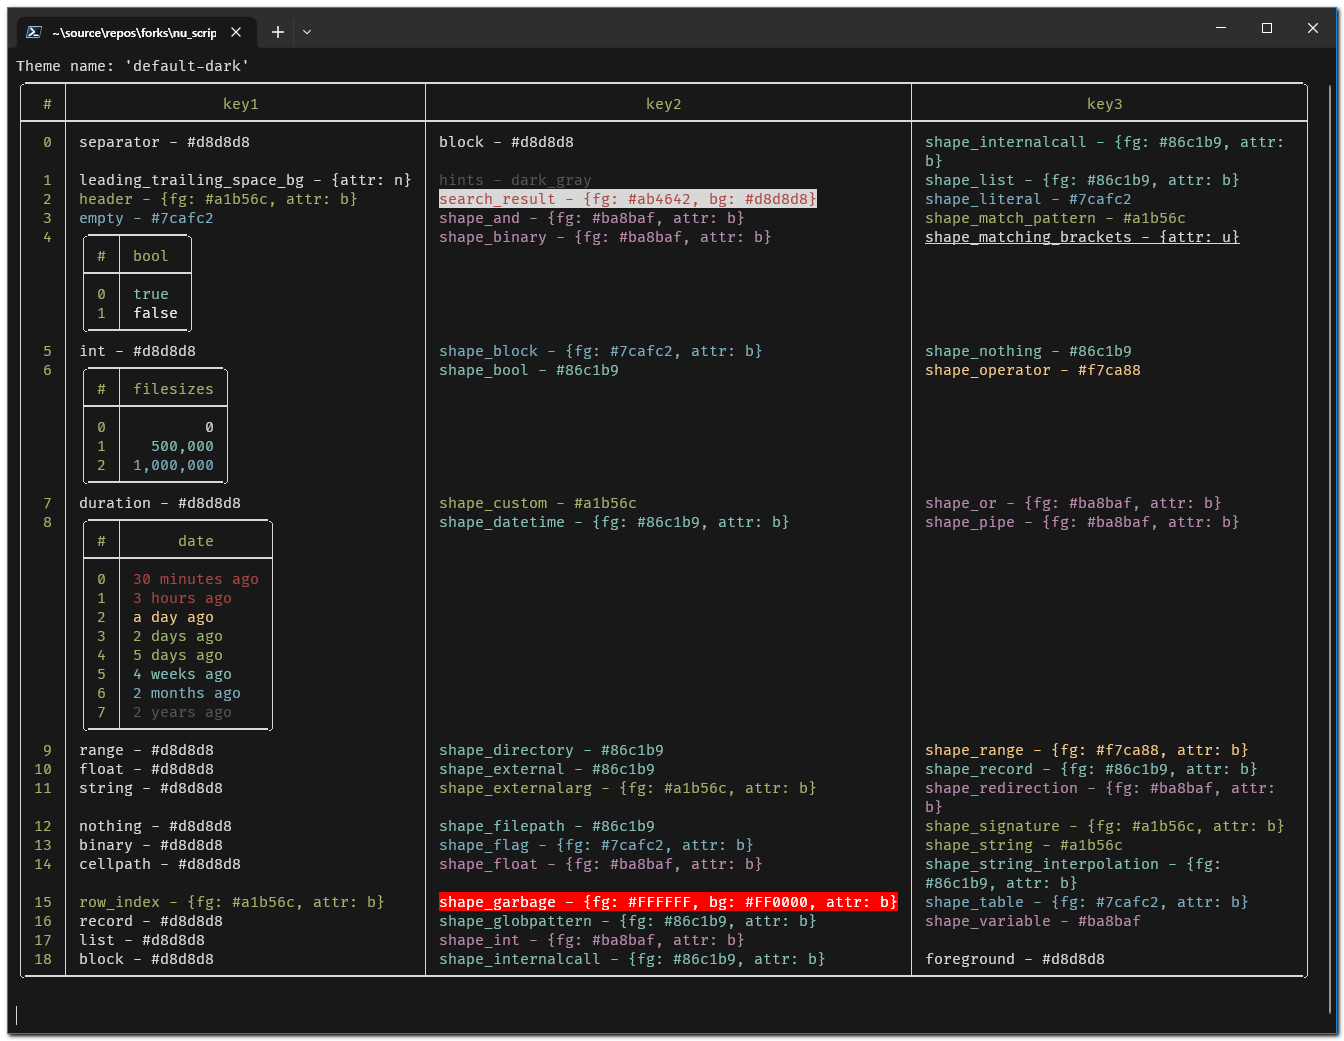
Task: Click '2 years ago' date value
Action: tap(183, 712)
